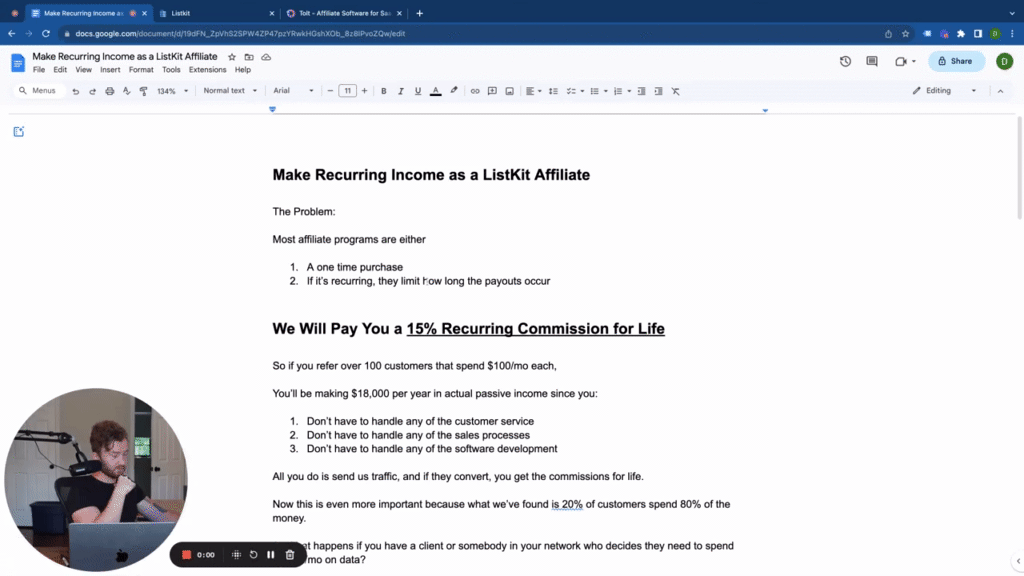Image resolution: width=1024 pixels, height=576 pixels.
Task: Open the Format menu
Action: pos(141,70)
